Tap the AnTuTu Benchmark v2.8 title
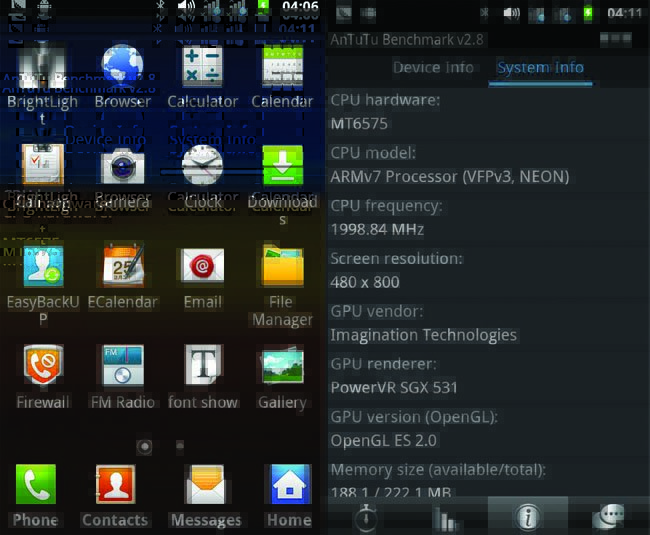The width and height of the screenshot is (650, 535). point(407,40)
